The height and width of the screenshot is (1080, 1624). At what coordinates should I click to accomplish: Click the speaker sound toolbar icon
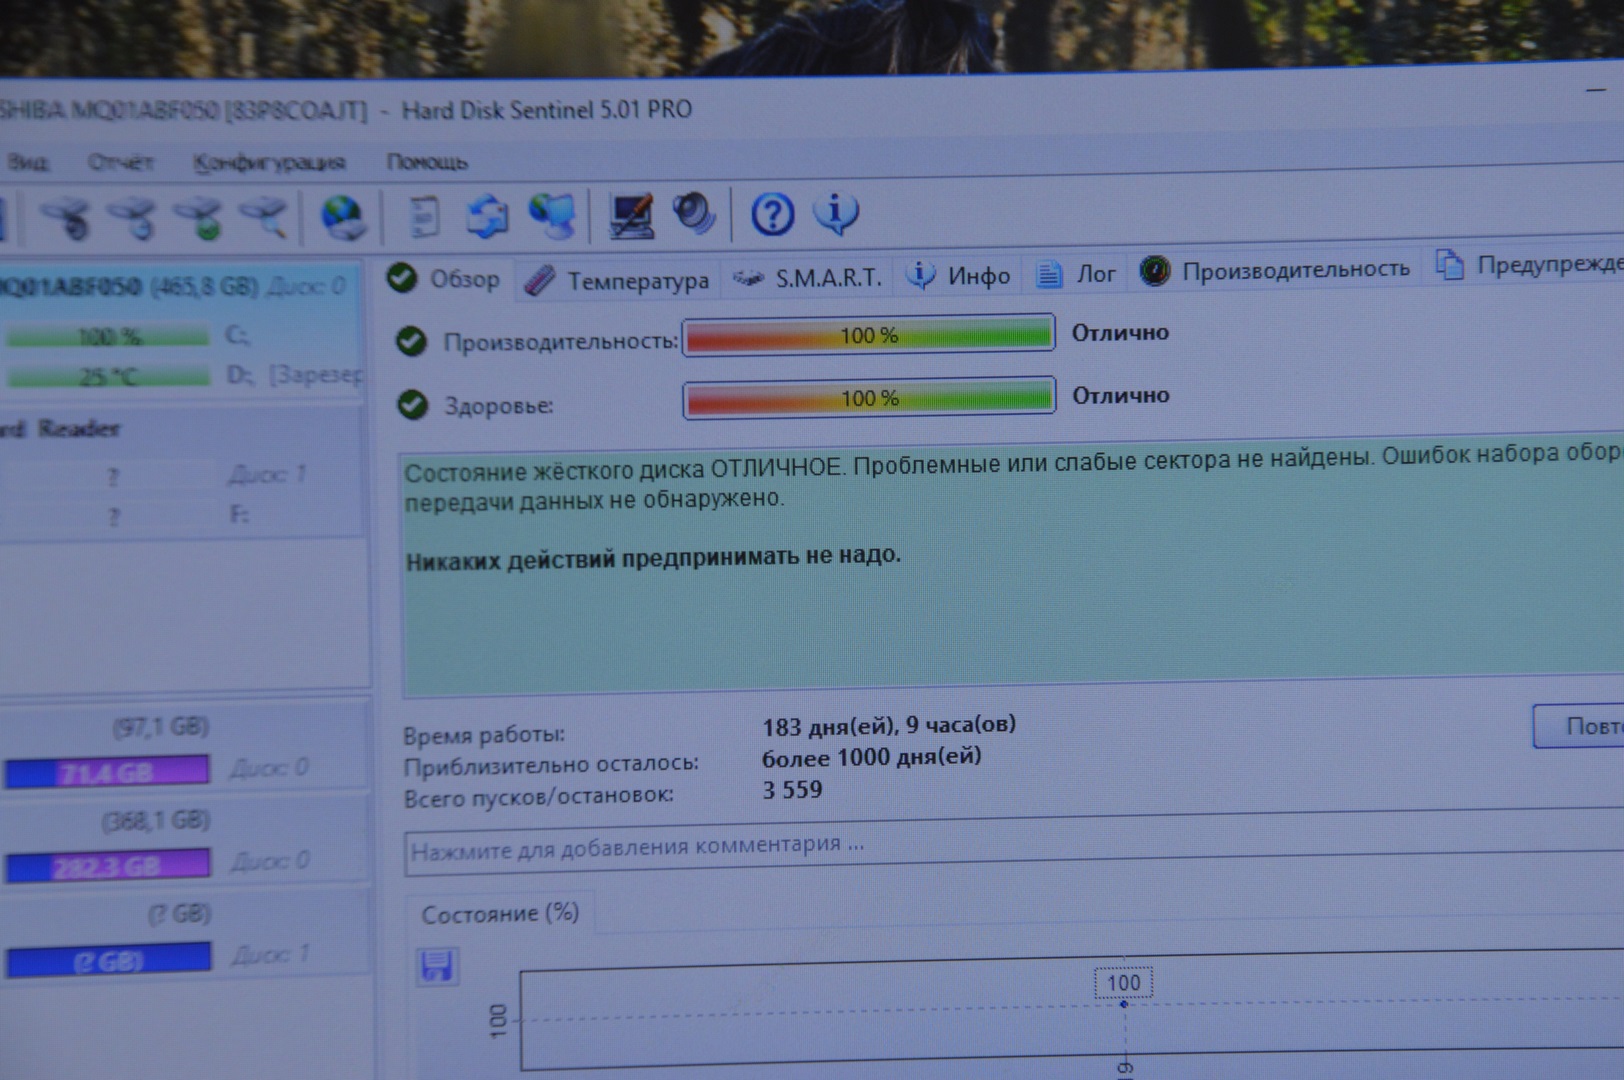(694, 213)
